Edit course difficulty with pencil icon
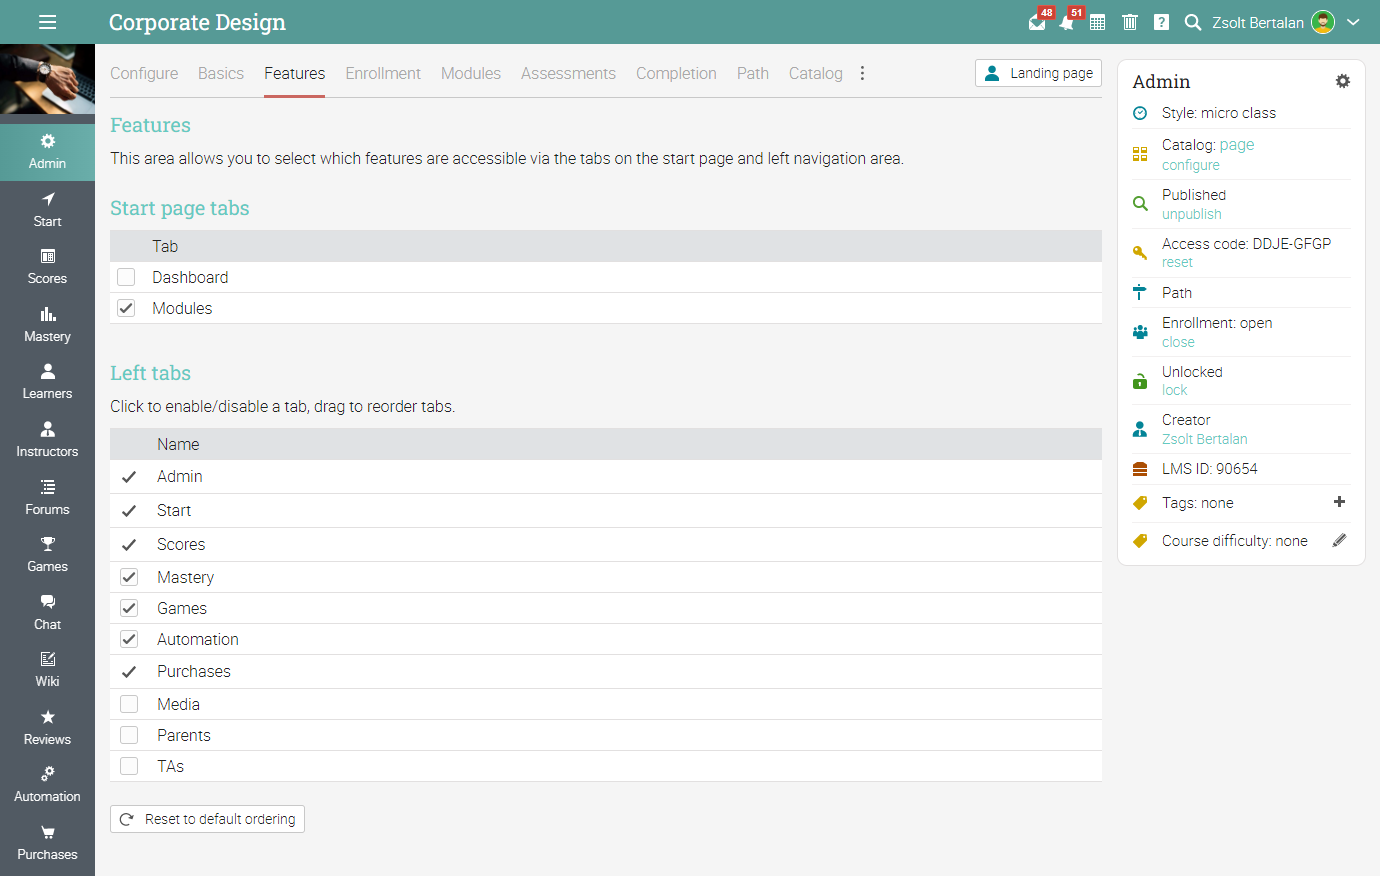 (1339, 540)
